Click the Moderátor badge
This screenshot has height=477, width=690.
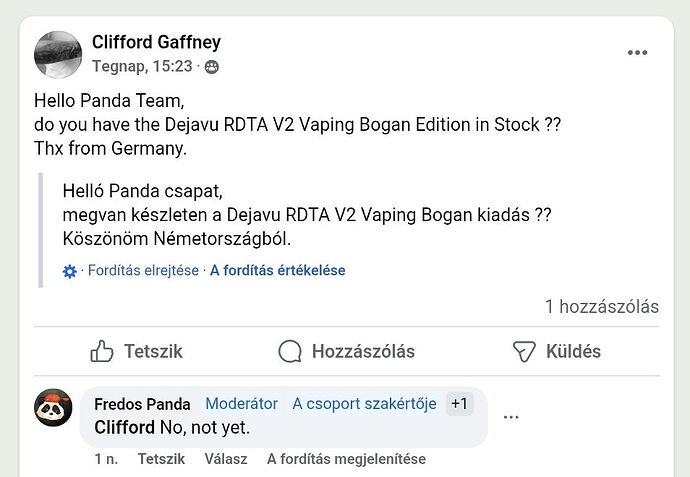pos(241,404)
